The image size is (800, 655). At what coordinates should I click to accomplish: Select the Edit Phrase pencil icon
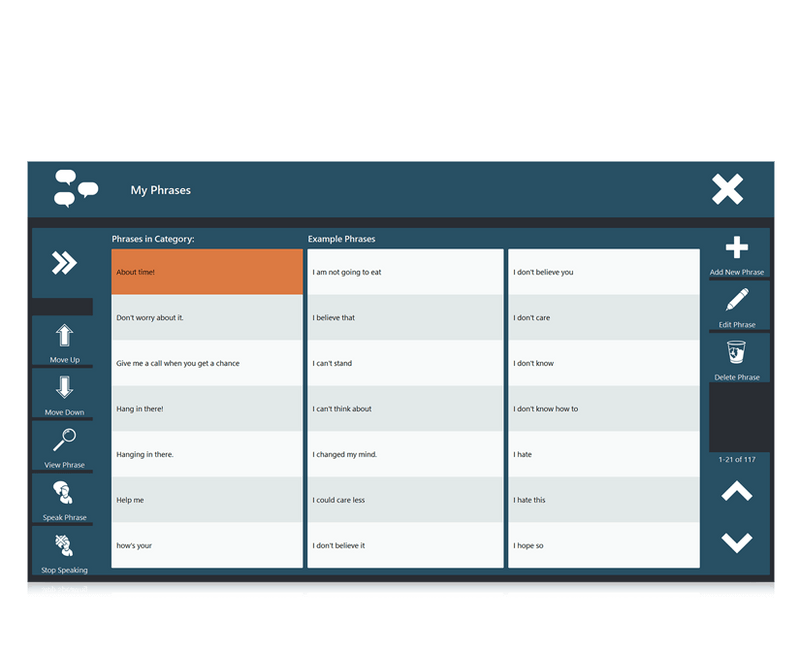click(x=737, y=300)
